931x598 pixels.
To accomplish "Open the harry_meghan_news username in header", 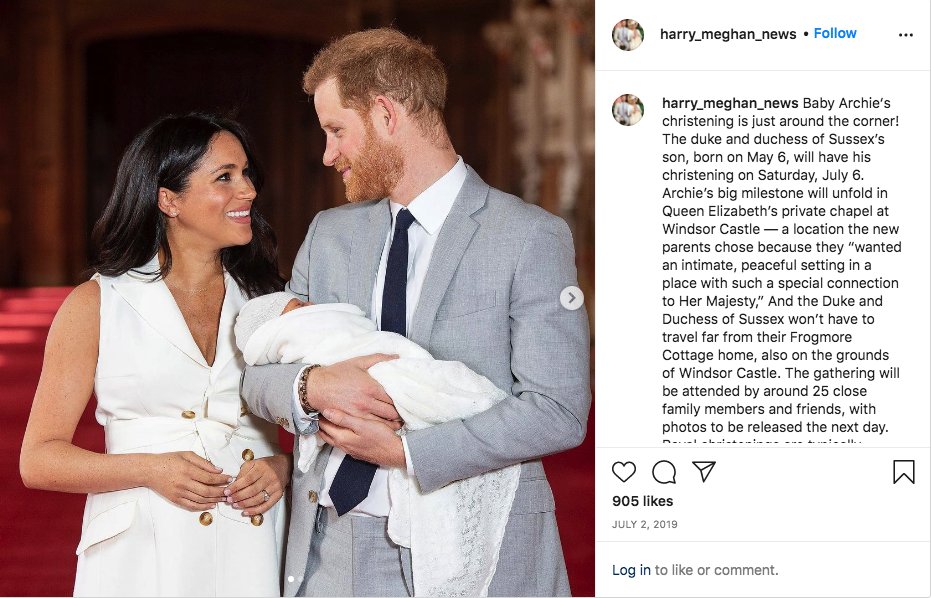I will [728, 34].
